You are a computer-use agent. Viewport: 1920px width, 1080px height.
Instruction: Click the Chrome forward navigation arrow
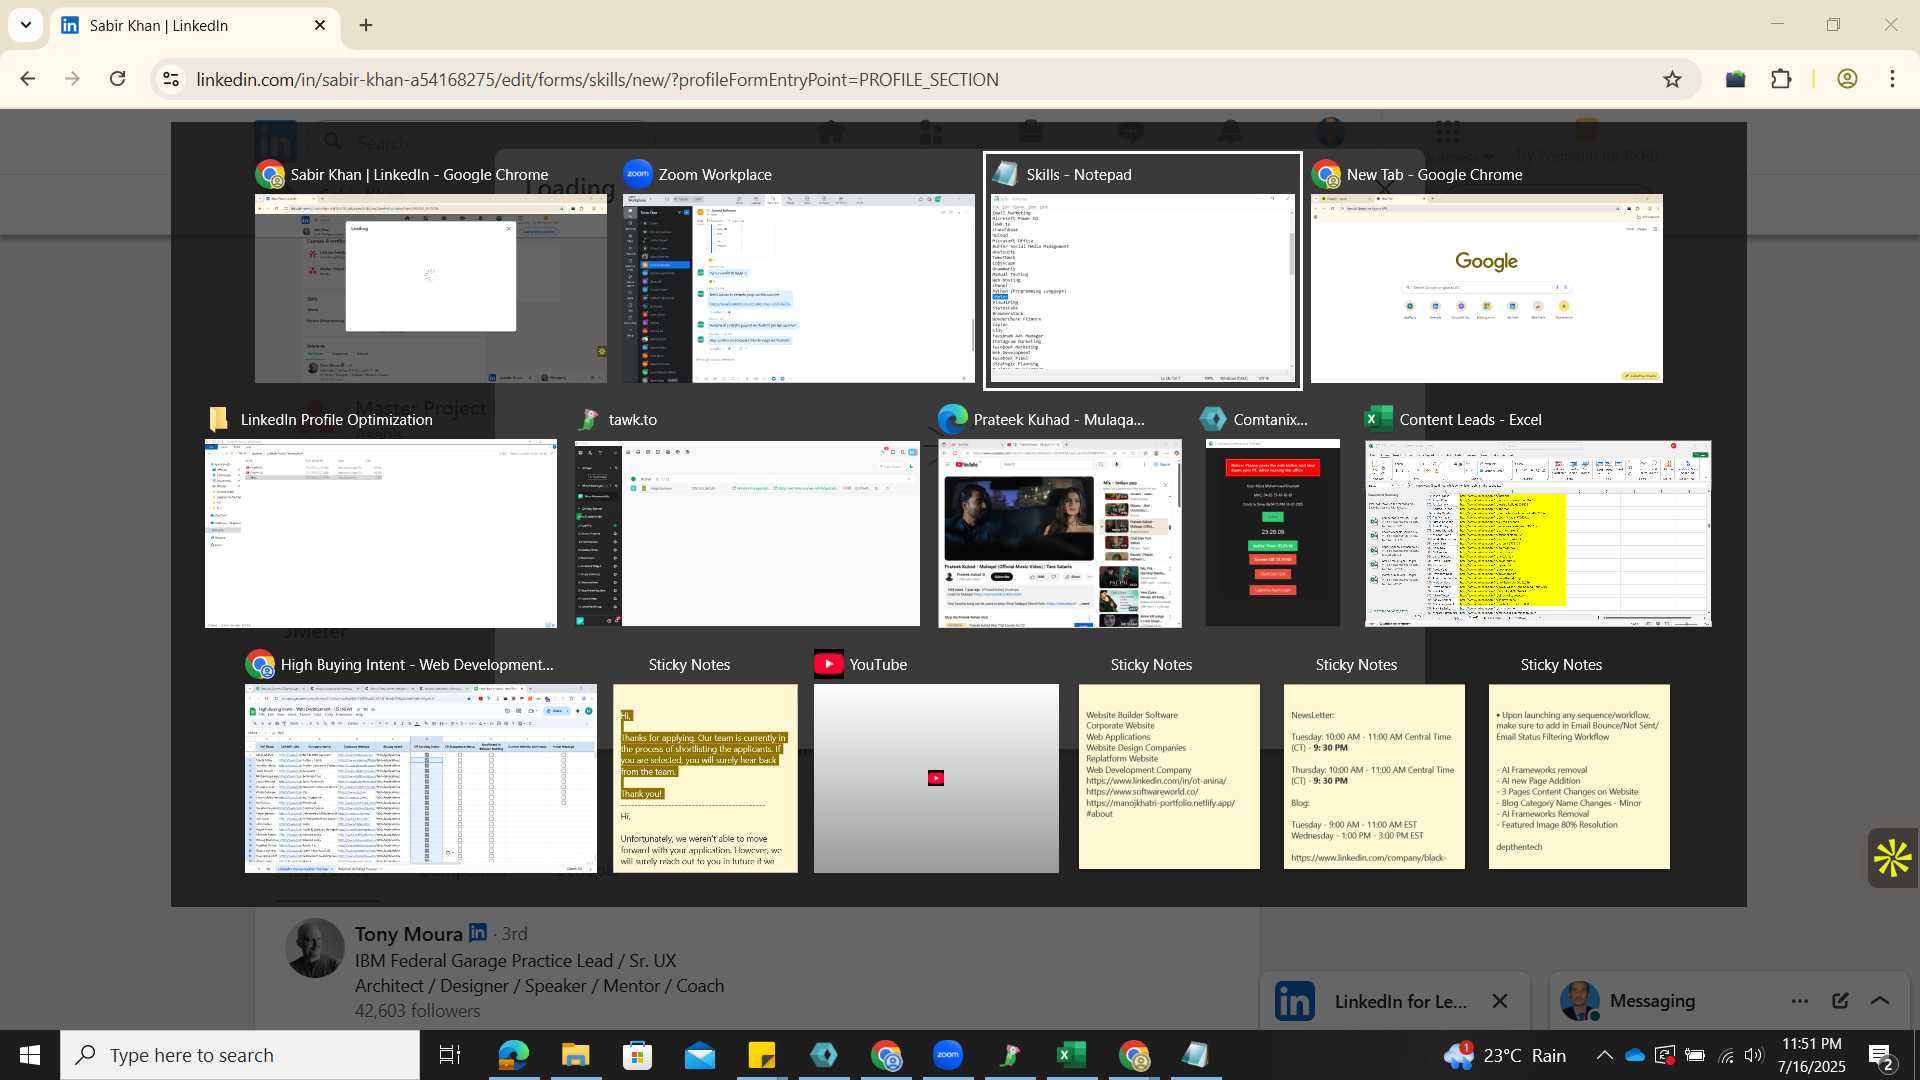pos(72,79)
